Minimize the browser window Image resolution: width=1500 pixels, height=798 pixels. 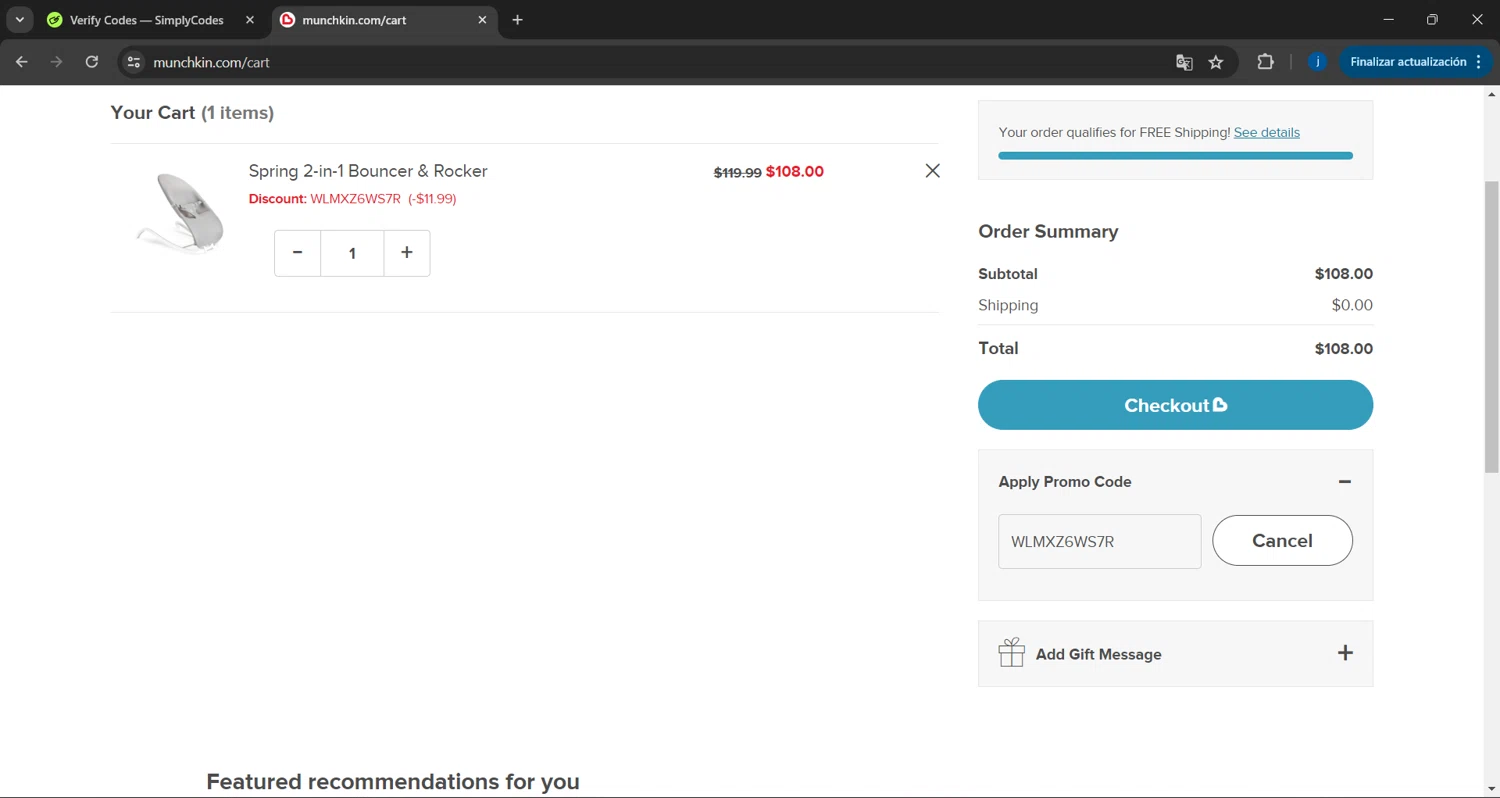coord(1387,20)
